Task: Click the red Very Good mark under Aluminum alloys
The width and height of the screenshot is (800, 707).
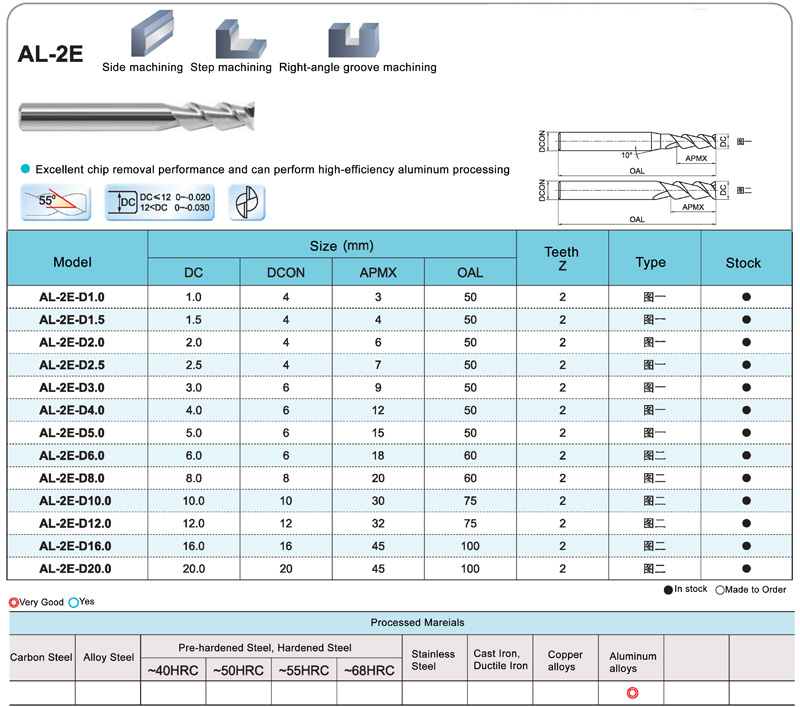Action: (x=632, y=693)
